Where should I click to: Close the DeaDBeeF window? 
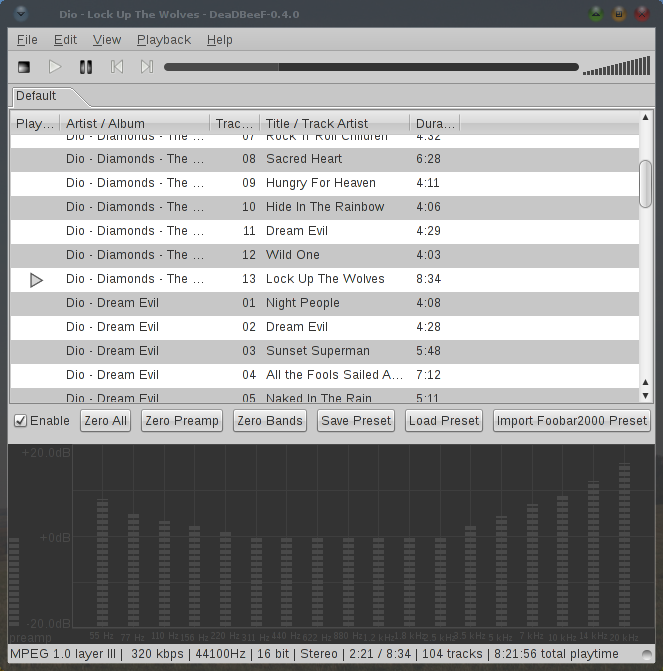pyautogui.click(x=642, y=14)
